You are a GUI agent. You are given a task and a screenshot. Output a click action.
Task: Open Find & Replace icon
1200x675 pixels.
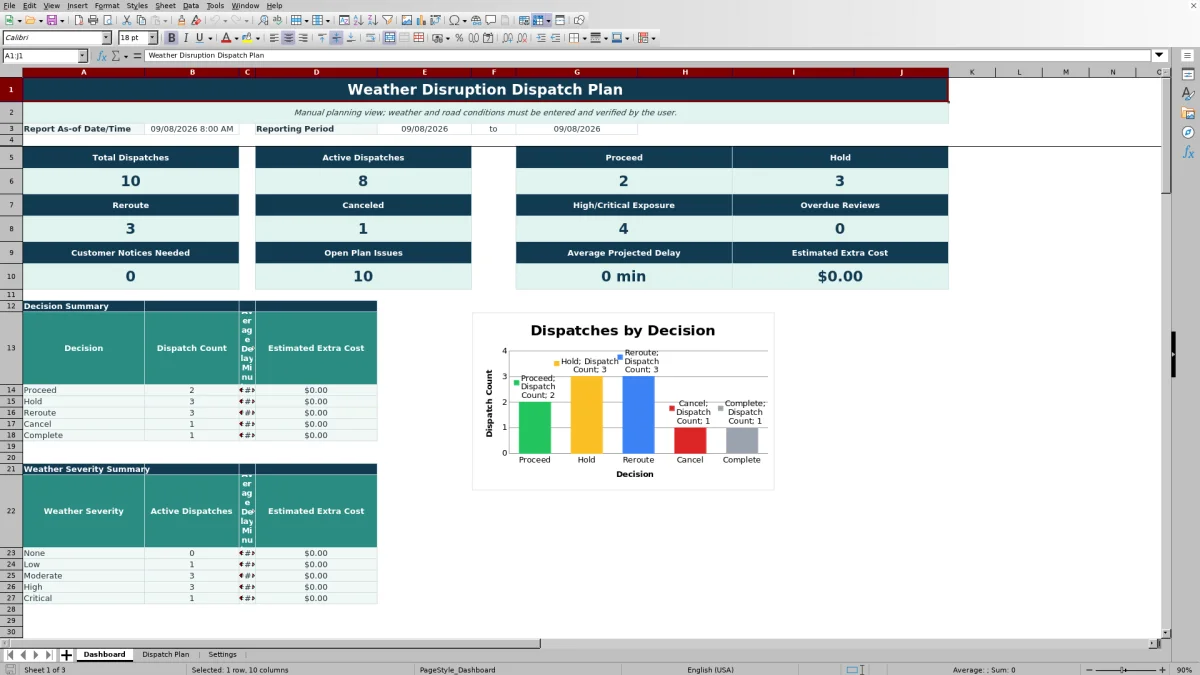pos(263,20)
